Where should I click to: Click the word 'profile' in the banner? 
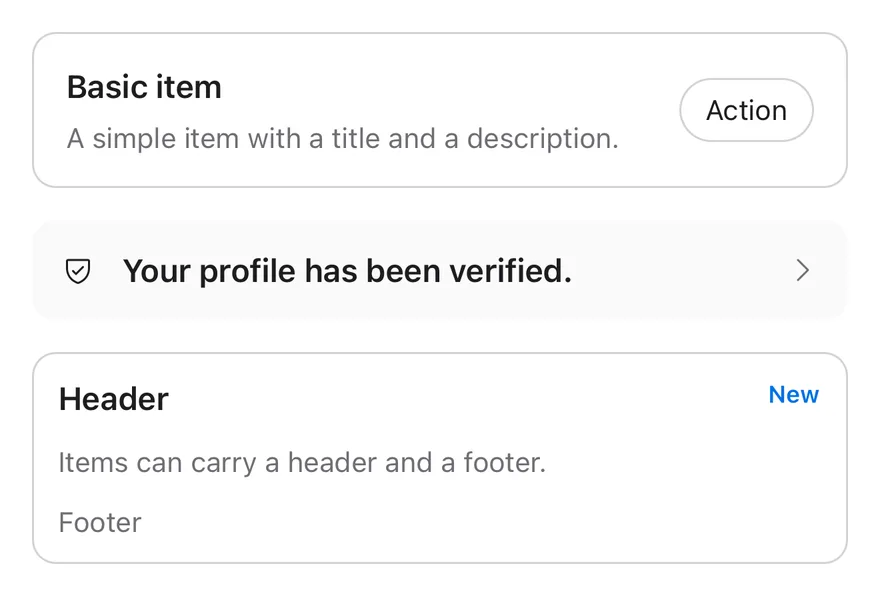(248, 272)
